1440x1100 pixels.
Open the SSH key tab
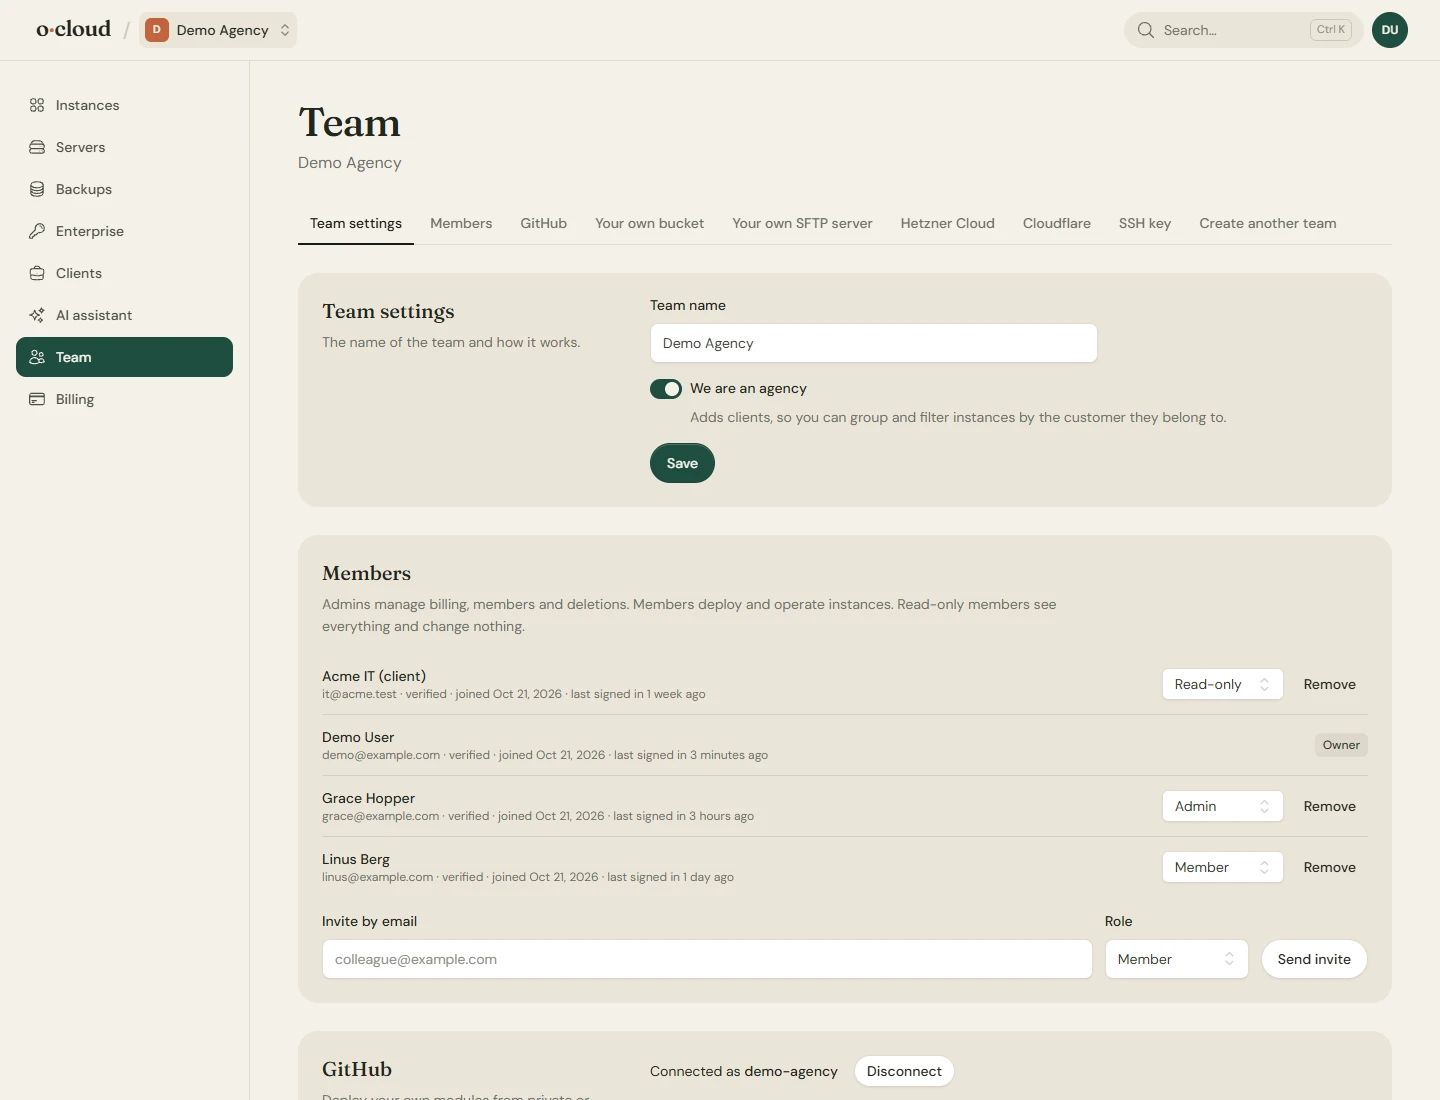pyautogui.click(x=1145, y=223)
